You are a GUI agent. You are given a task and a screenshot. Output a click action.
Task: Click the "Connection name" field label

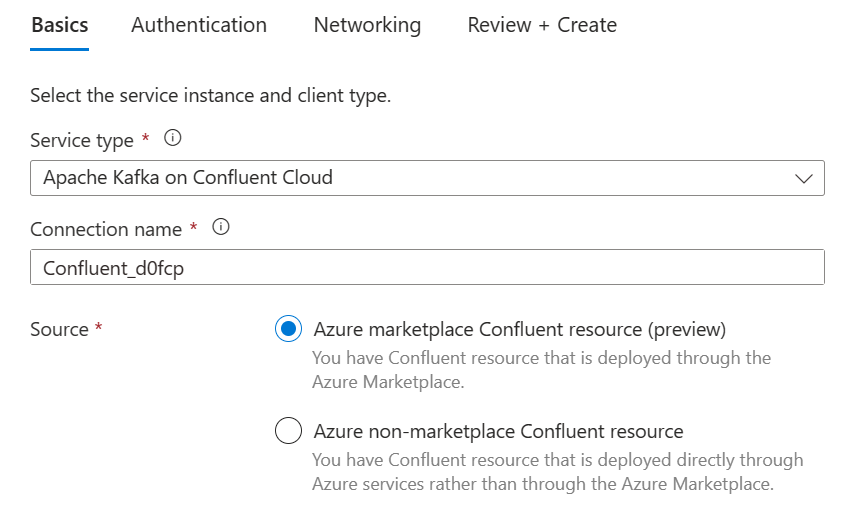pyautogui.click(x=106, y=229)
